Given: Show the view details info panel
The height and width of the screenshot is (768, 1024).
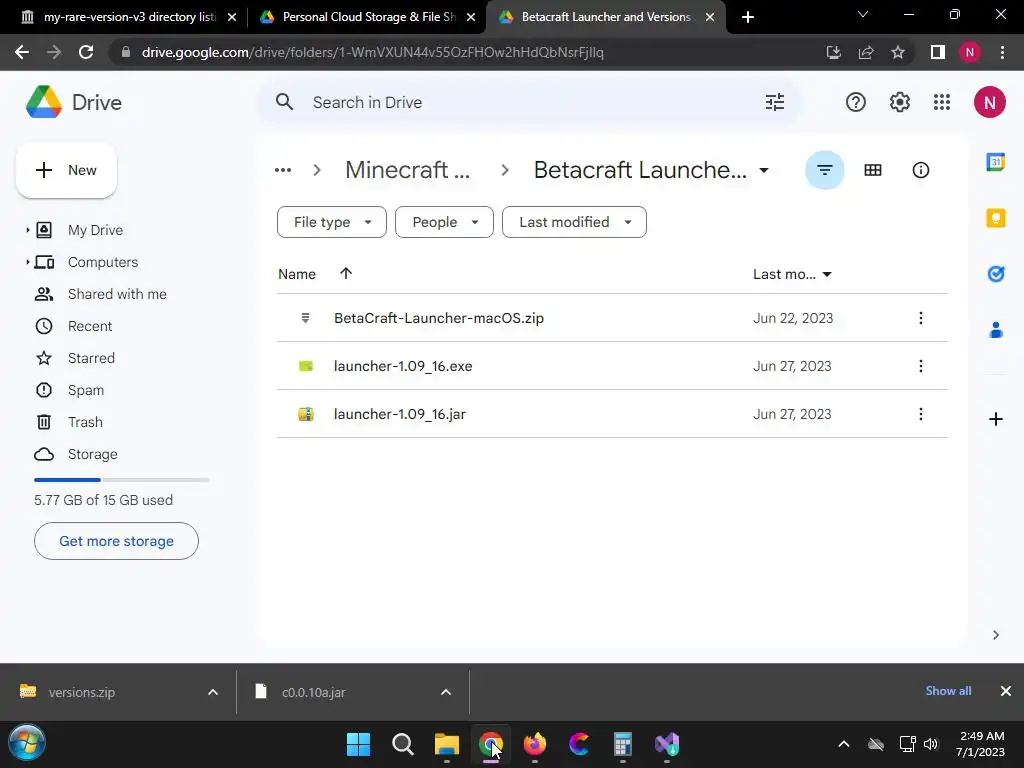Looking at the screenshot, I should coord(920,170).
